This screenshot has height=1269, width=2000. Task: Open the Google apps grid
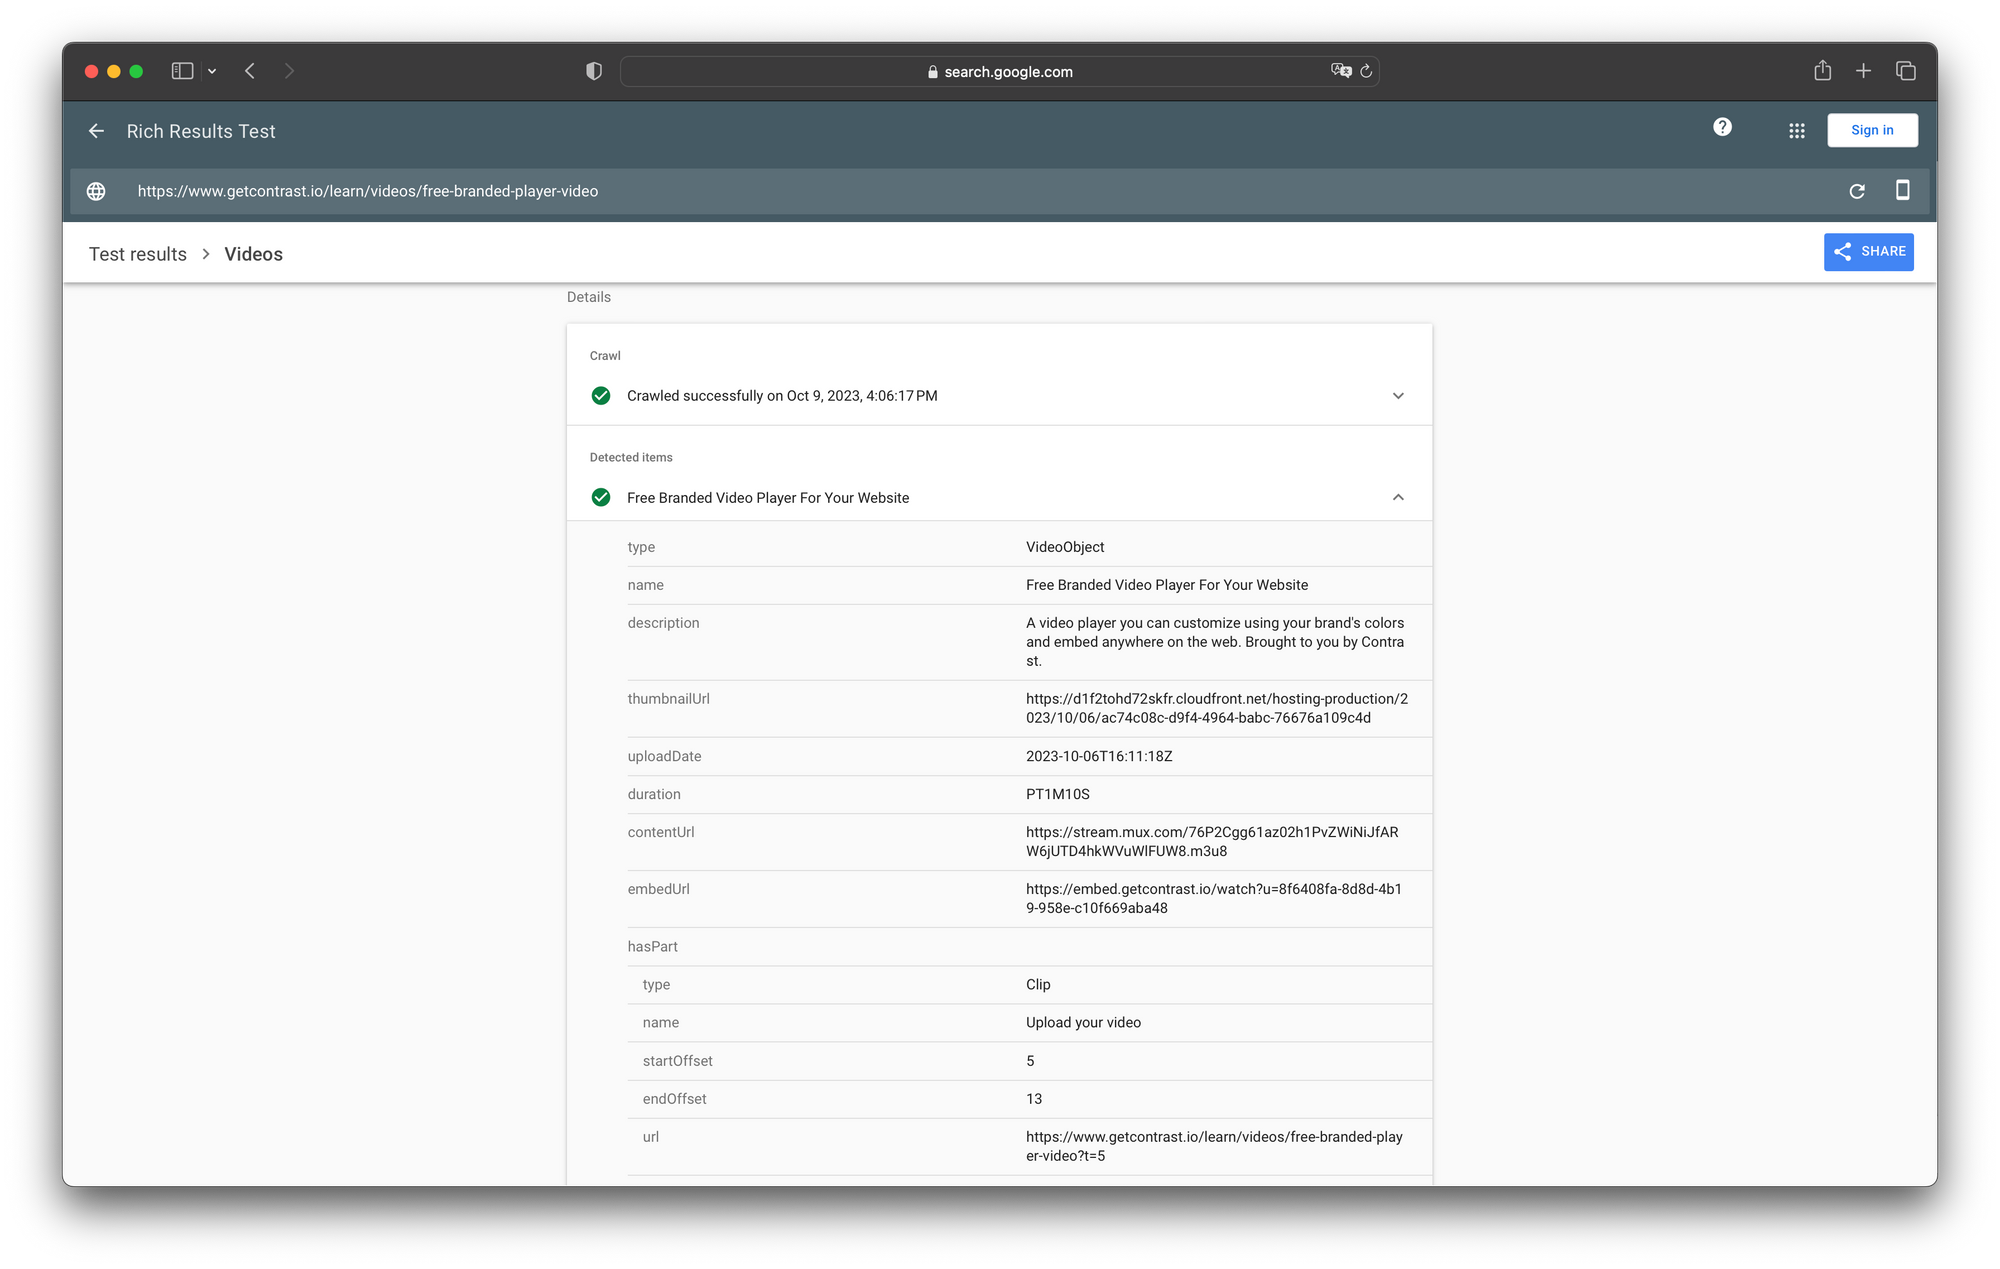pyautogui.click(x=1797, y=131)
